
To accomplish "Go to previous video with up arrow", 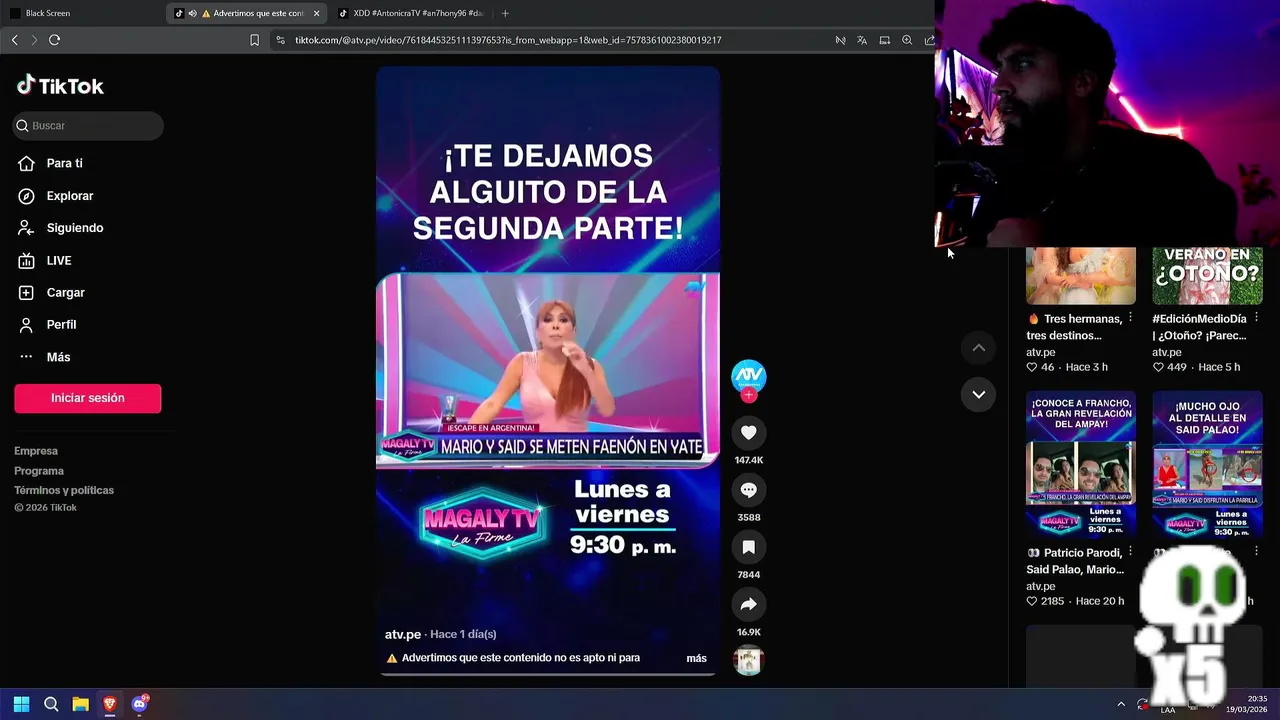I will [978, 348].
